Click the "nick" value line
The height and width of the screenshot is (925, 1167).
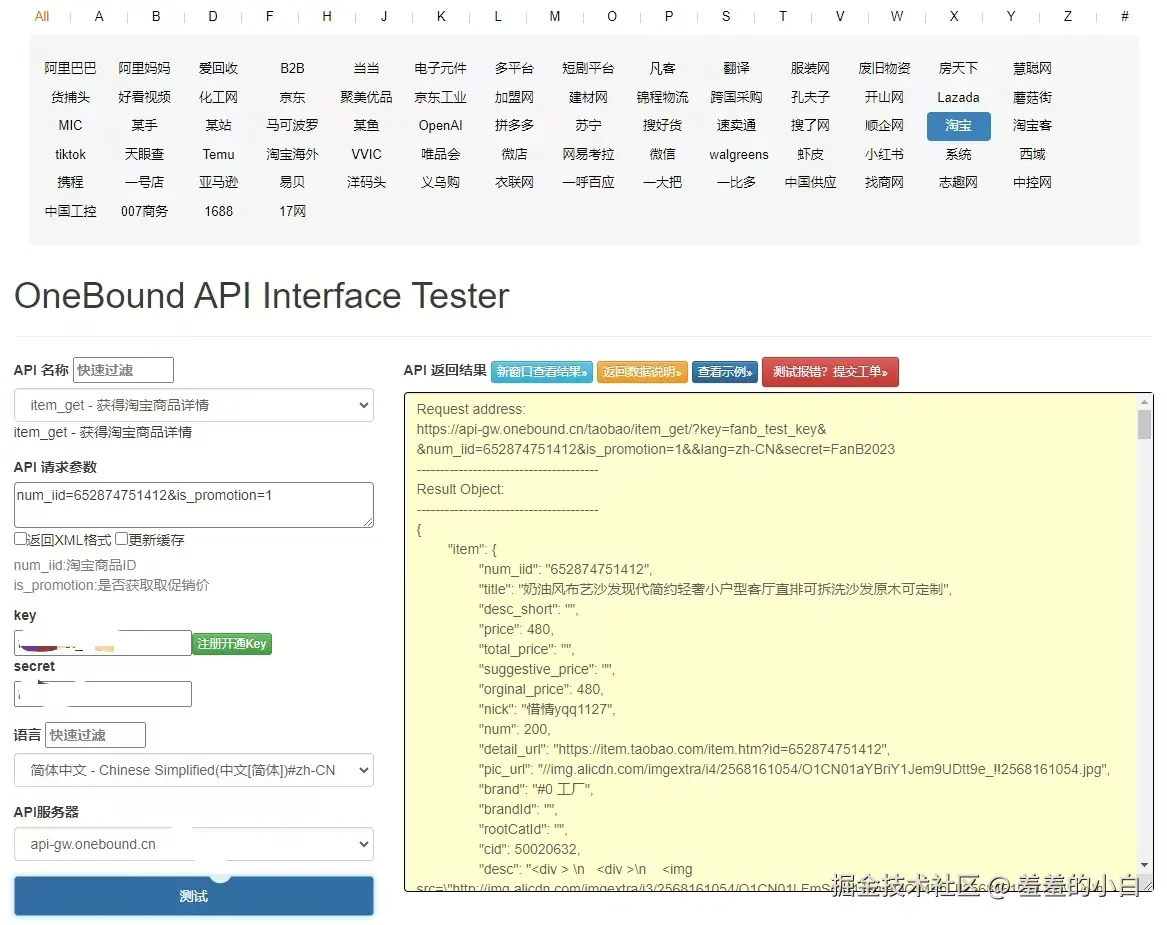547,709
